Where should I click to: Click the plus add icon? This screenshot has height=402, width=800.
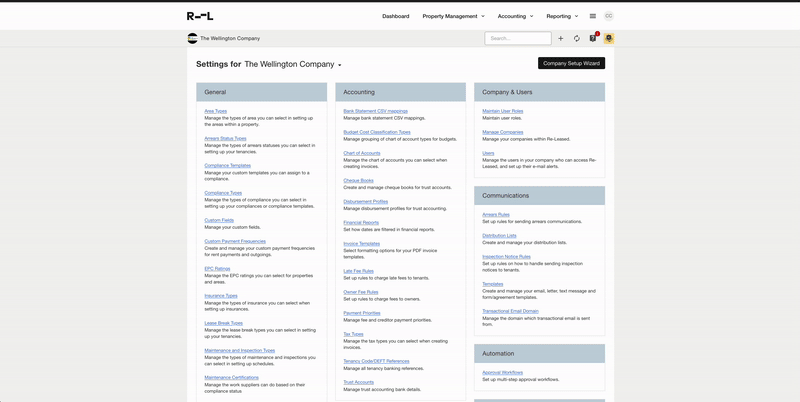point(561,38)
